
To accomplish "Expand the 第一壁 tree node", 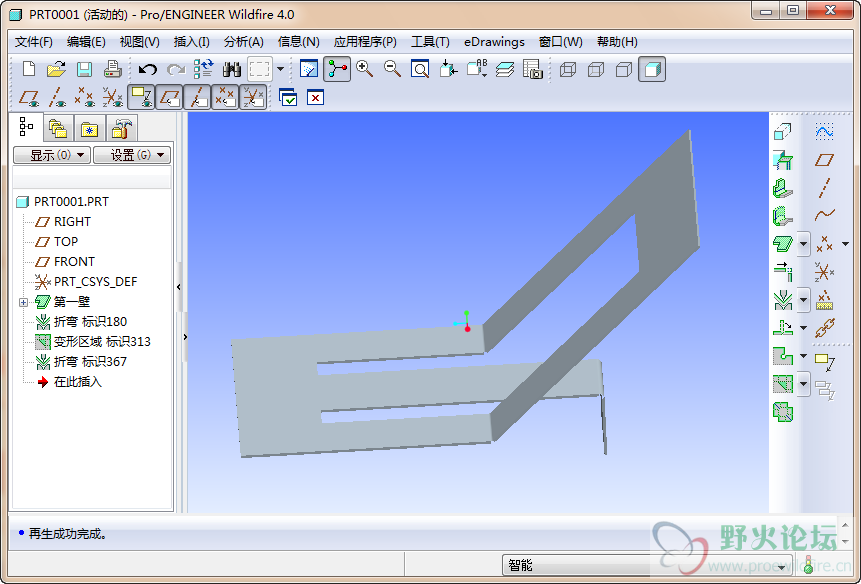I will [23, 302].
